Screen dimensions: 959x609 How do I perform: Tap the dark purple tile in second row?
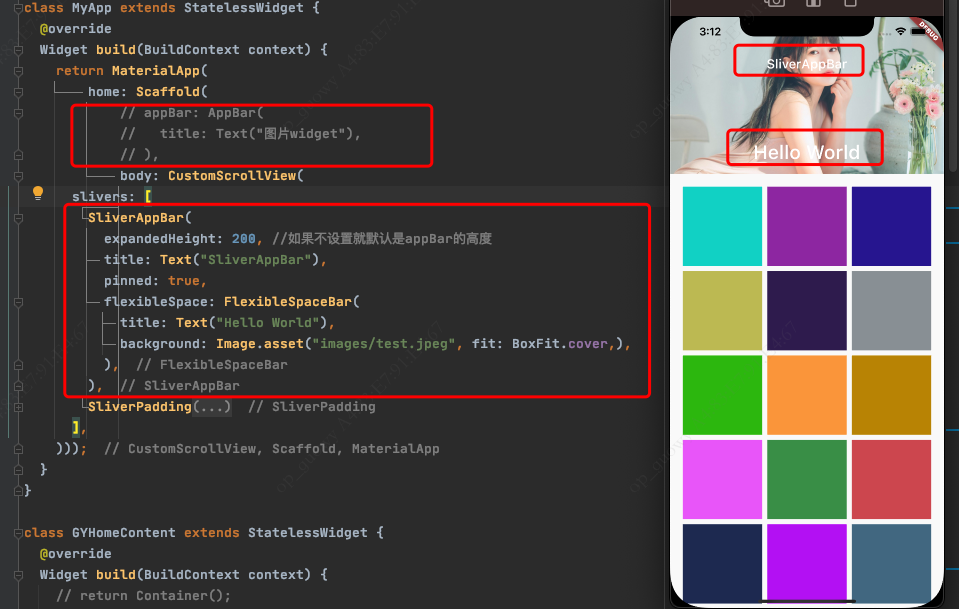(x=807, y=311)
